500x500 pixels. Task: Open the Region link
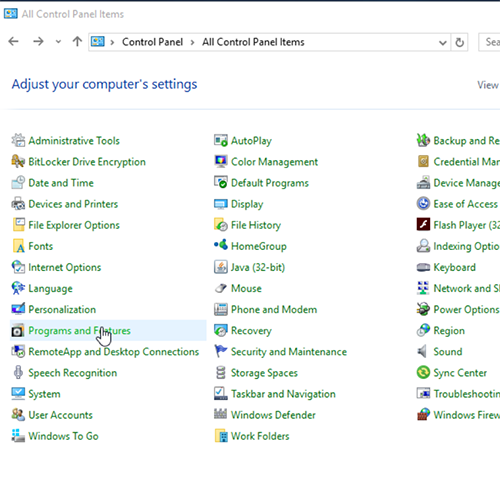[x=449, y=331]
